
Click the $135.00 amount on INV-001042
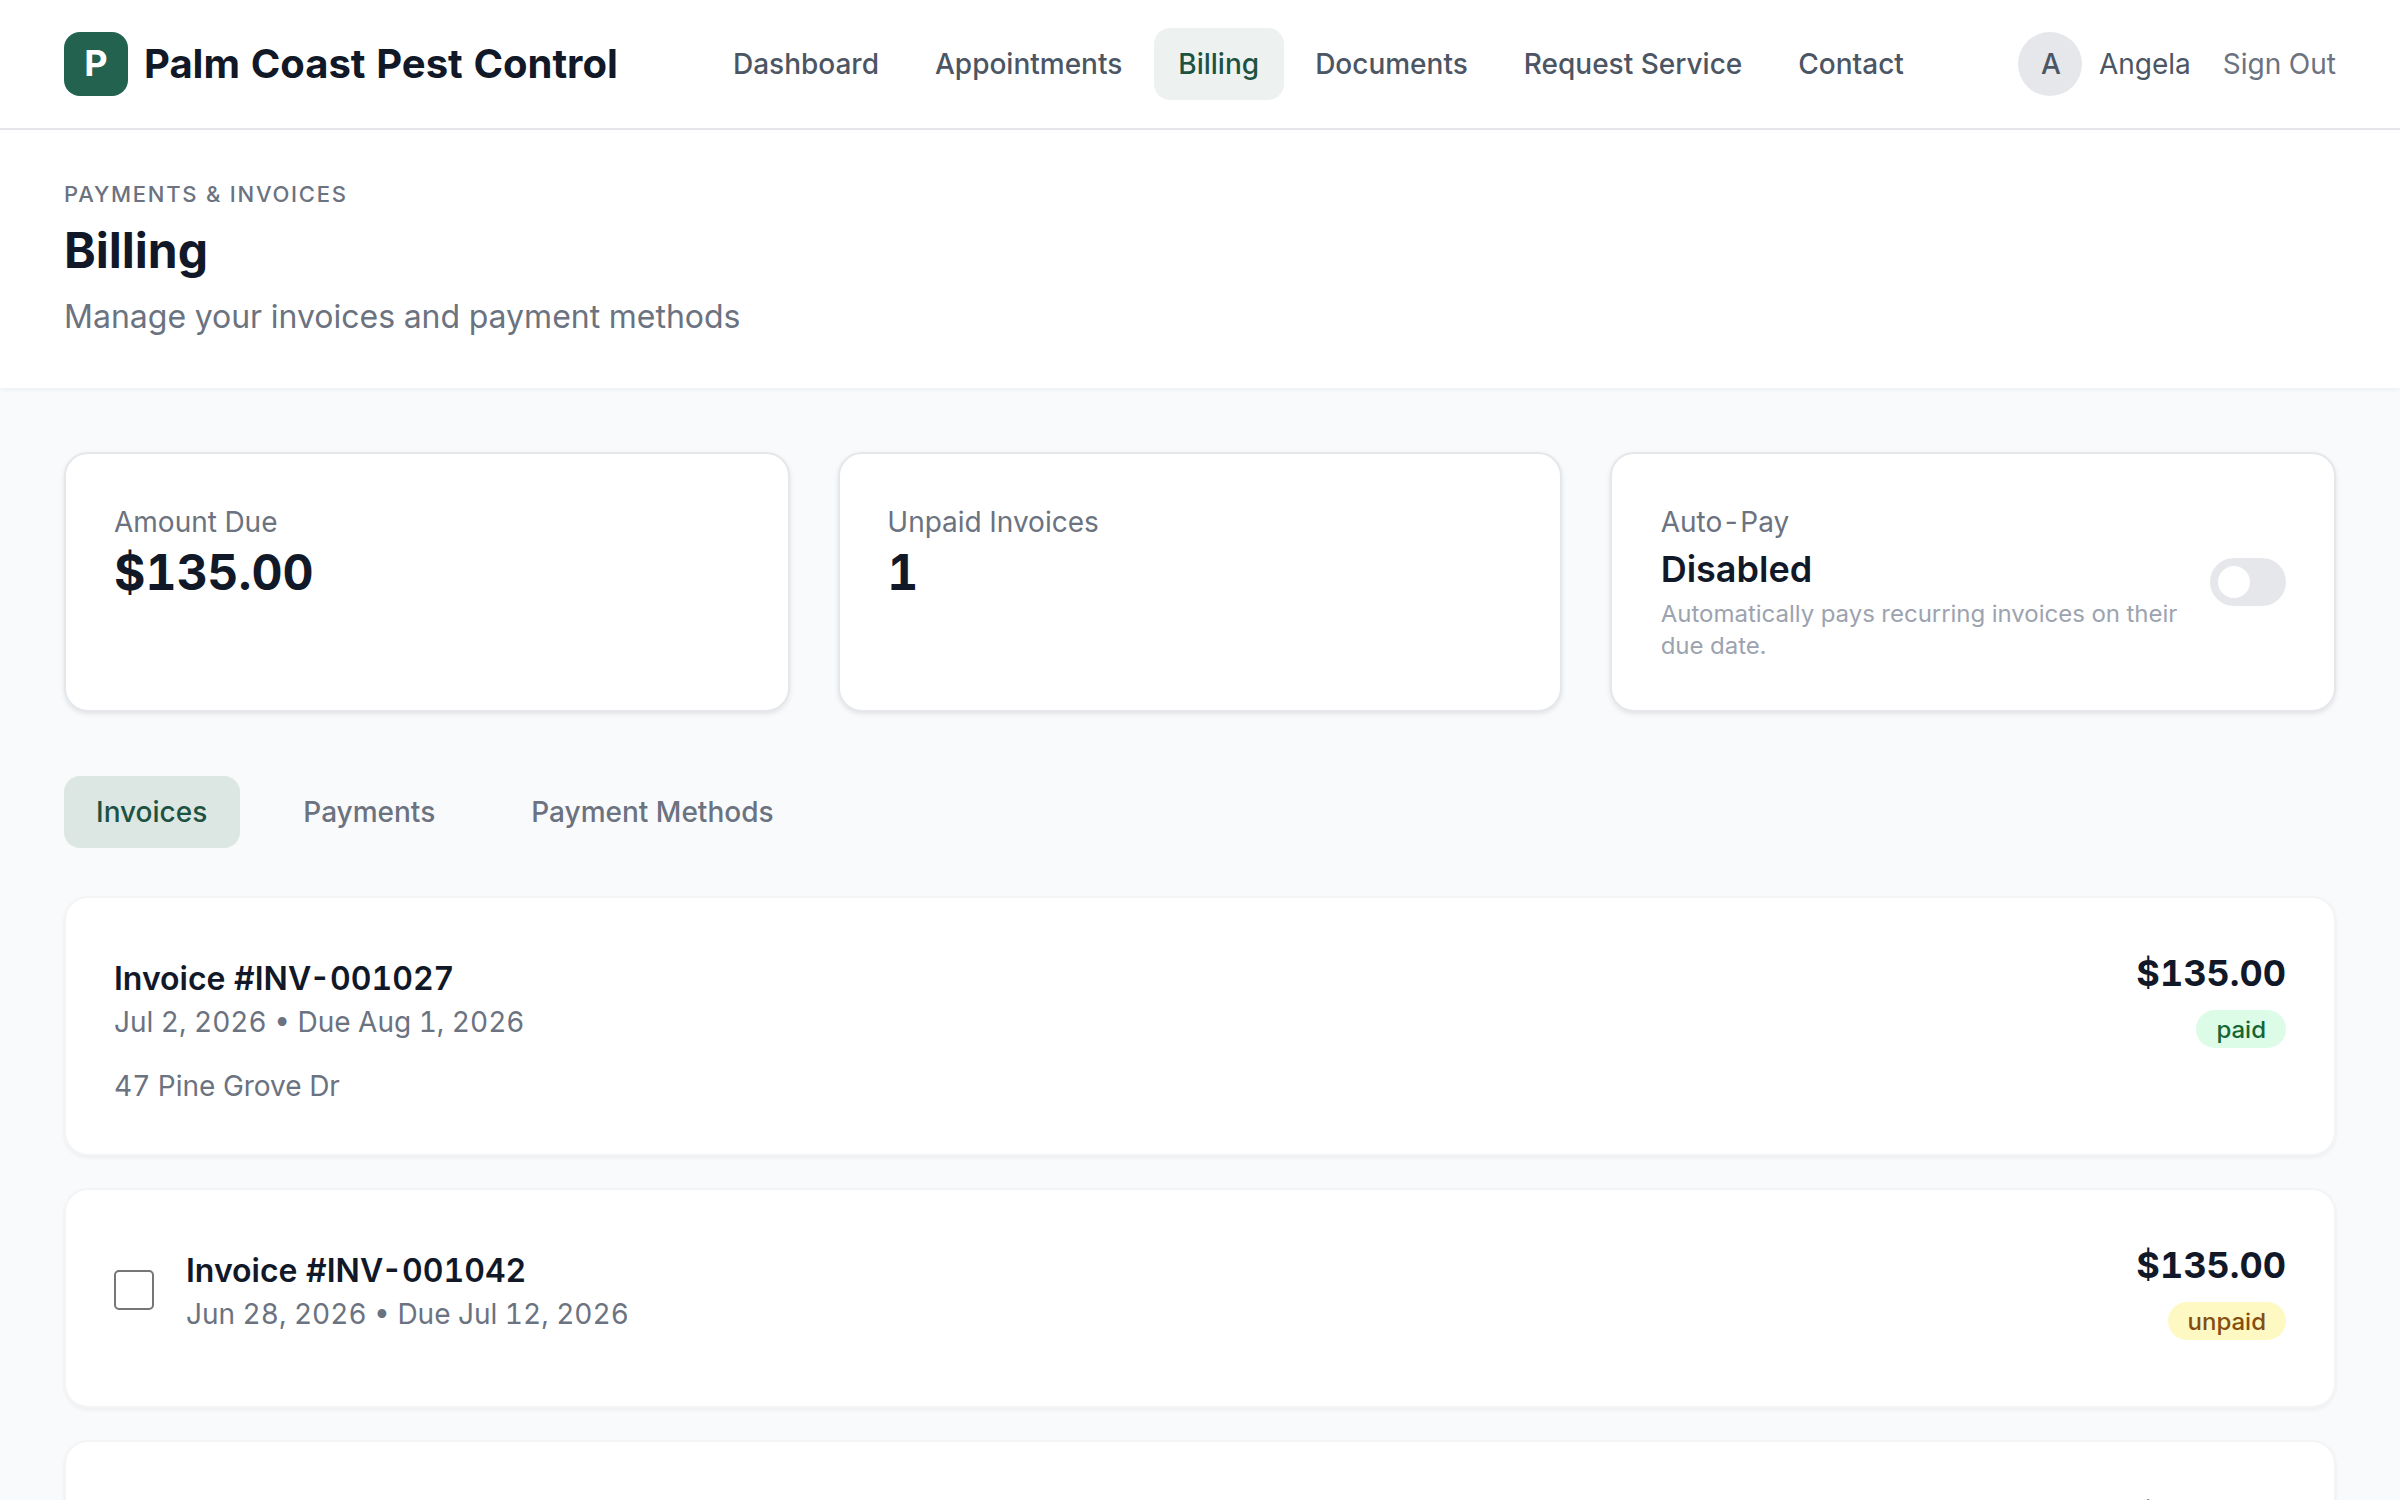(x=2210, y=1266)
